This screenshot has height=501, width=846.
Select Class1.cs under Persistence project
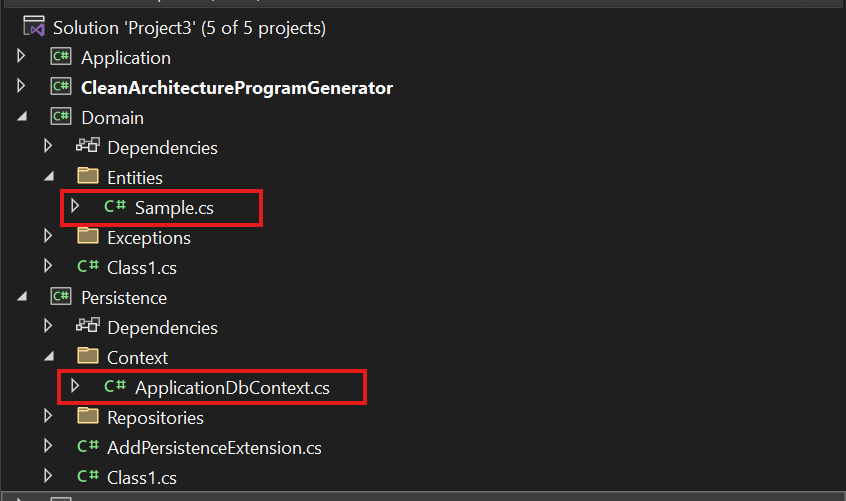[142, 478]
